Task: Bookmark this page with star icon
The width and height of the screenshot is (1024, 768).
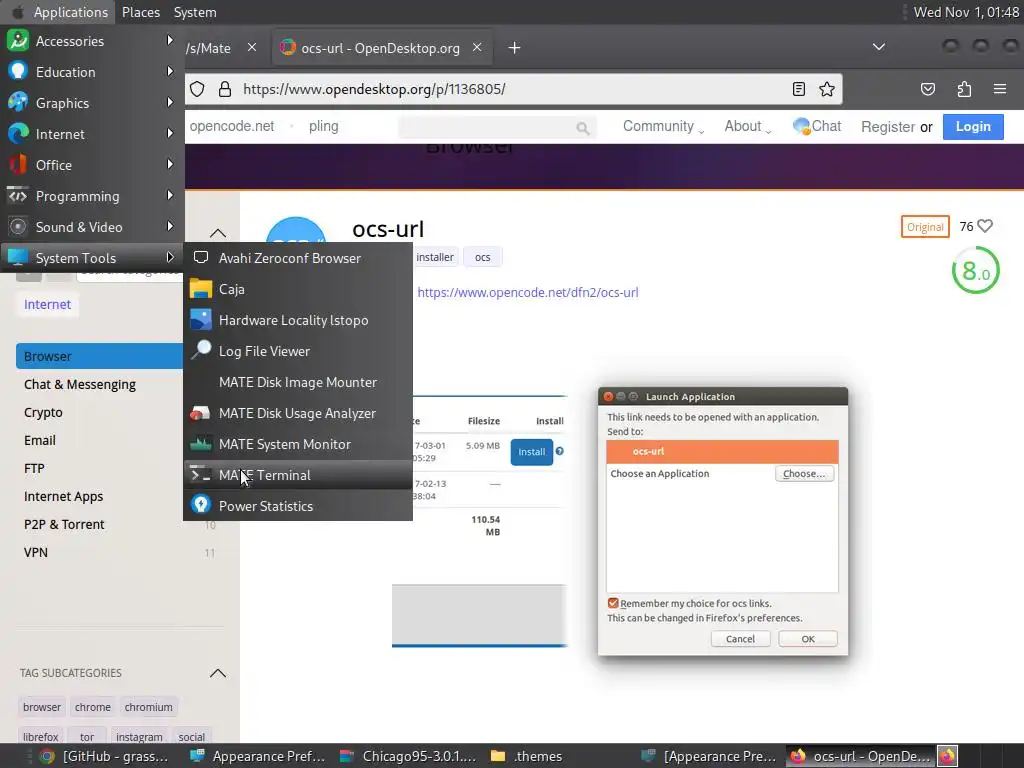Action: (827, 89)
